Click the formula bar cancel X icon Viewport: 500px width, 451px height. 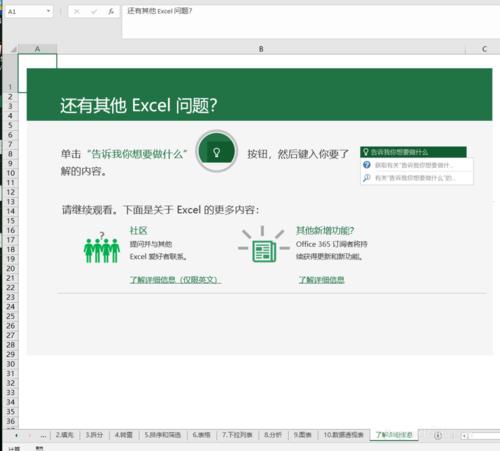[77, 12]
